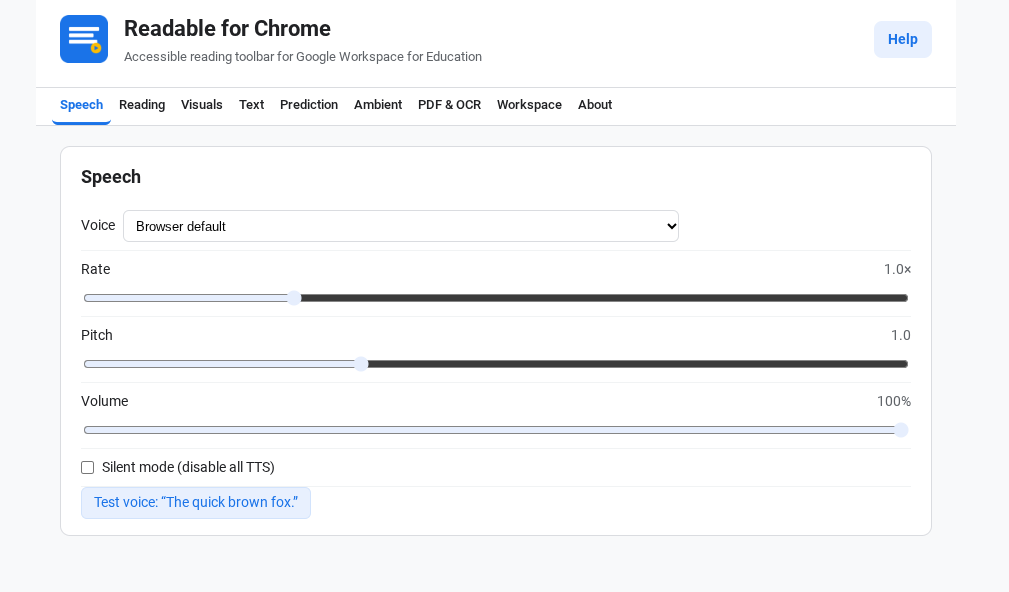
Task: Enable Silent mode checkbox
Action: [x=88, y=468]
